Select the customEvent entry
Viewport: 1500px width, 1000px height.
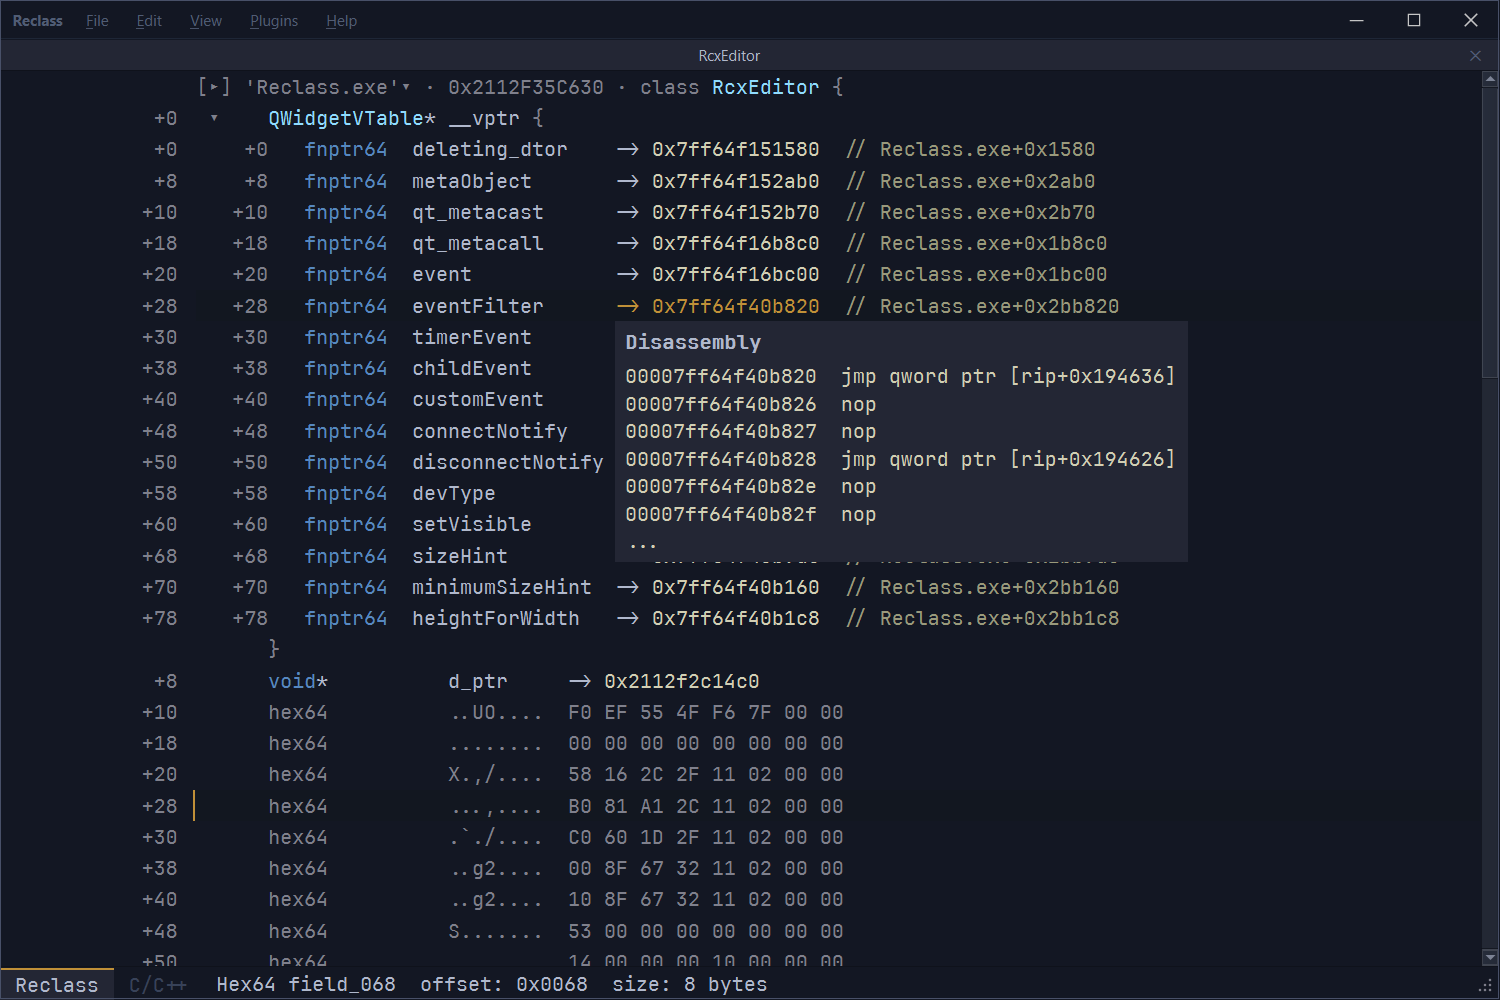pyautogui.click(x=477, y=400)
